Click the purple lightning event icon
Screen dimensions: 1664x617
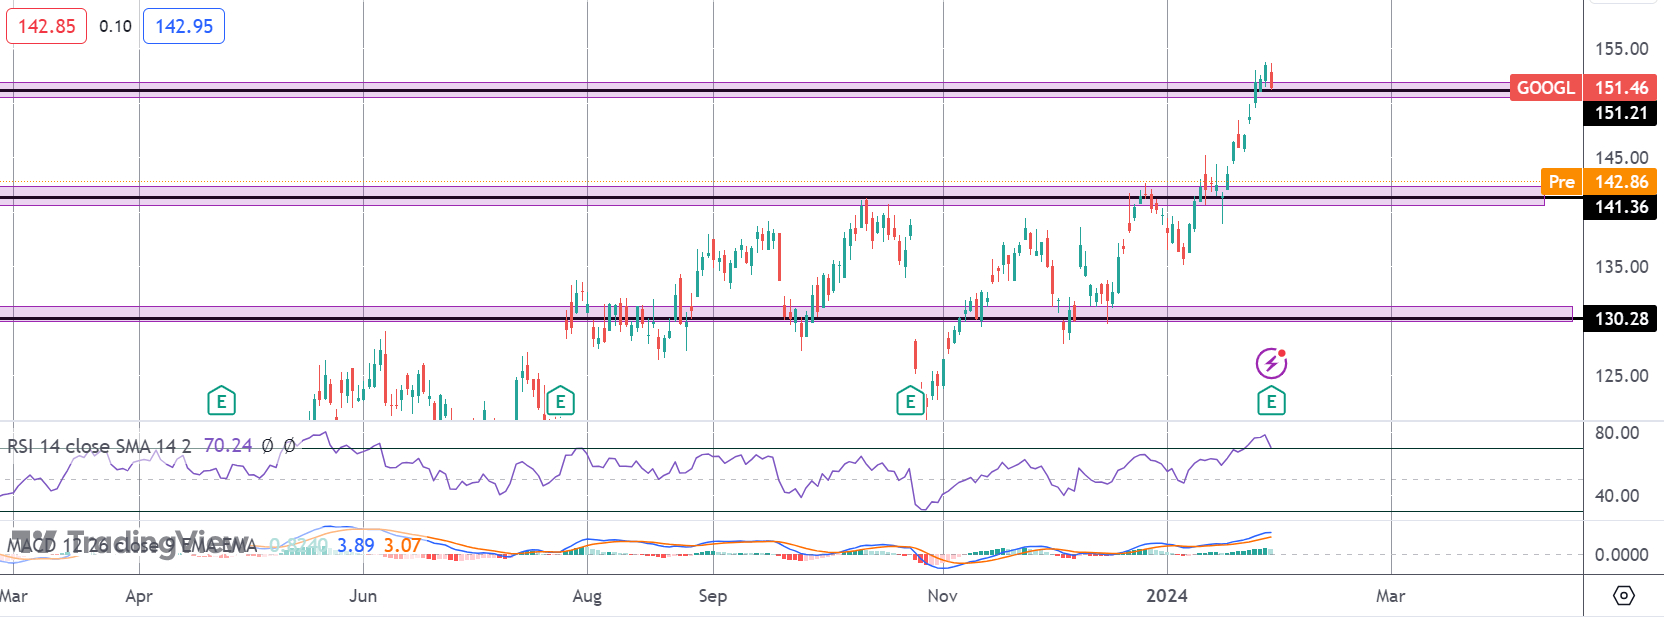(x=1271, y=362)
